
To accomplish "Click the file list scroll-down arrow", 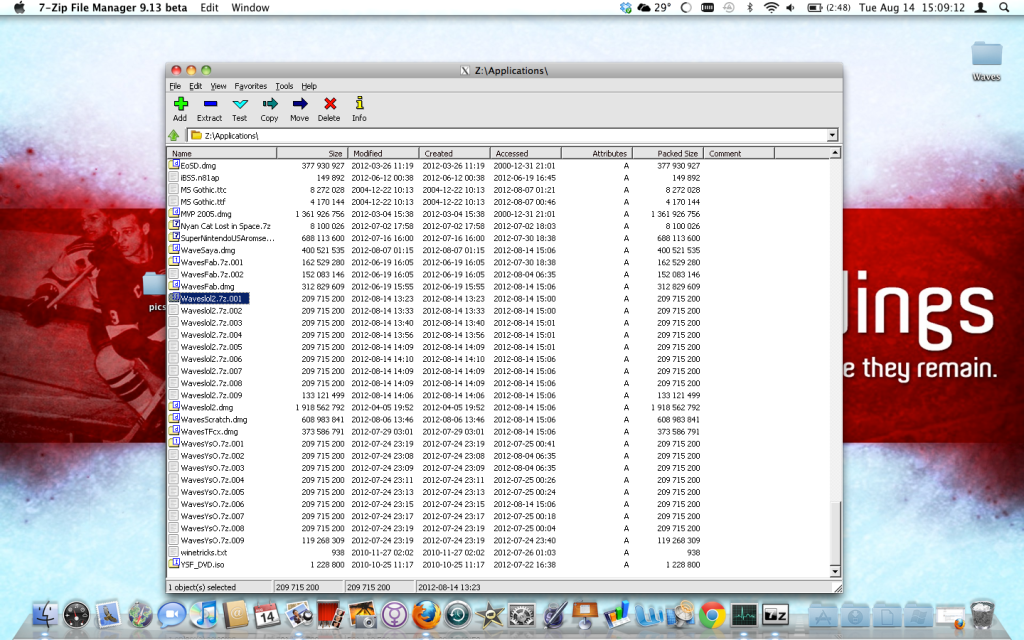I will (x=835, y=571).
